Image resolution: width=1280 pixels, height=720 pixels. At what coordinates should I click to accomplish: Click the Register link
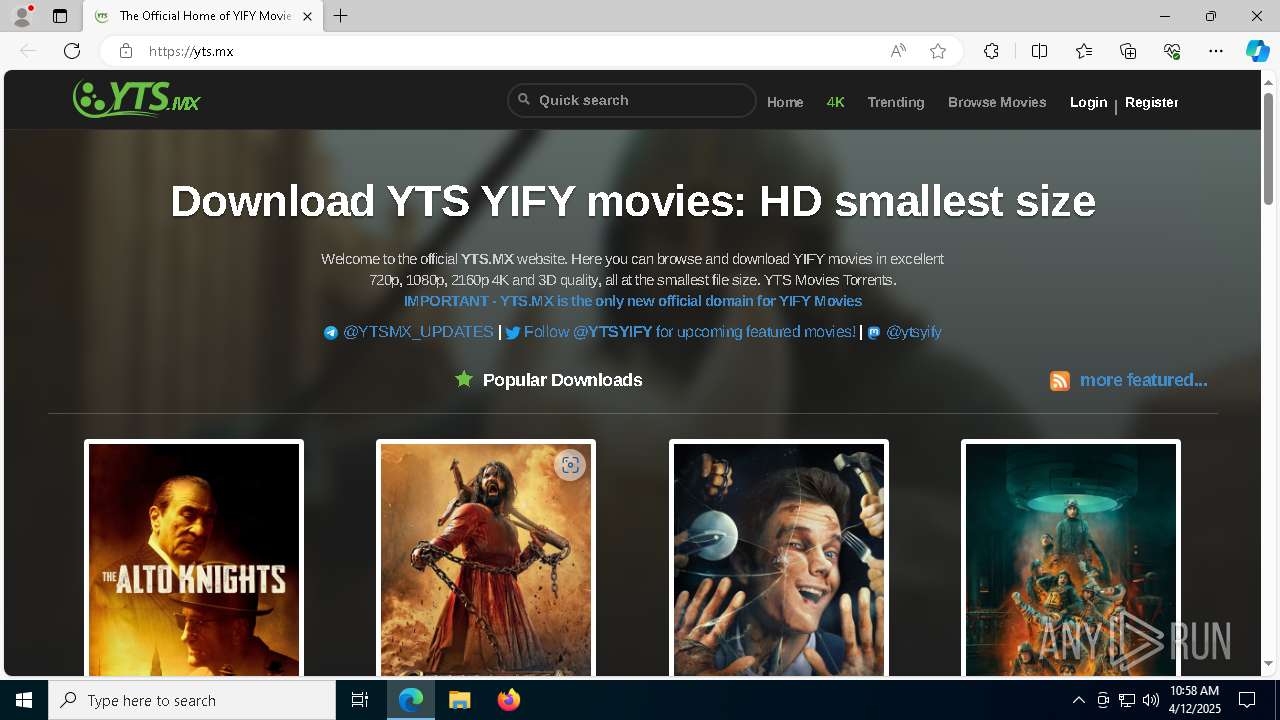(1151, 102)
